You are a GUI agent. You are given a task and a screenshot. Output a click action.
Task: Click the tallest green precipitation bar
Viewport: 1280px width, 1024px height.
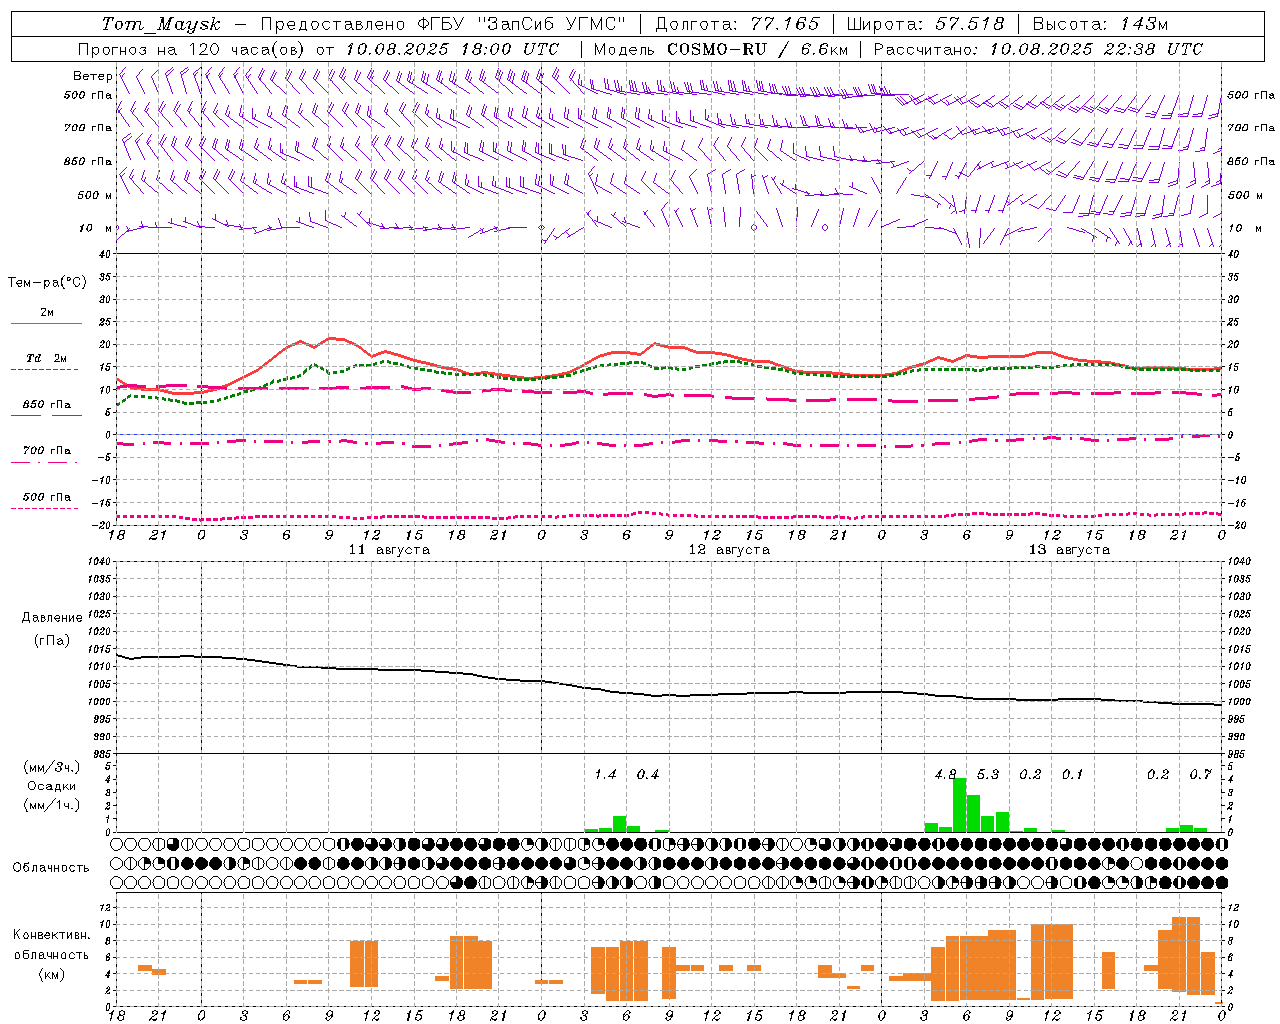coord(959,805)
